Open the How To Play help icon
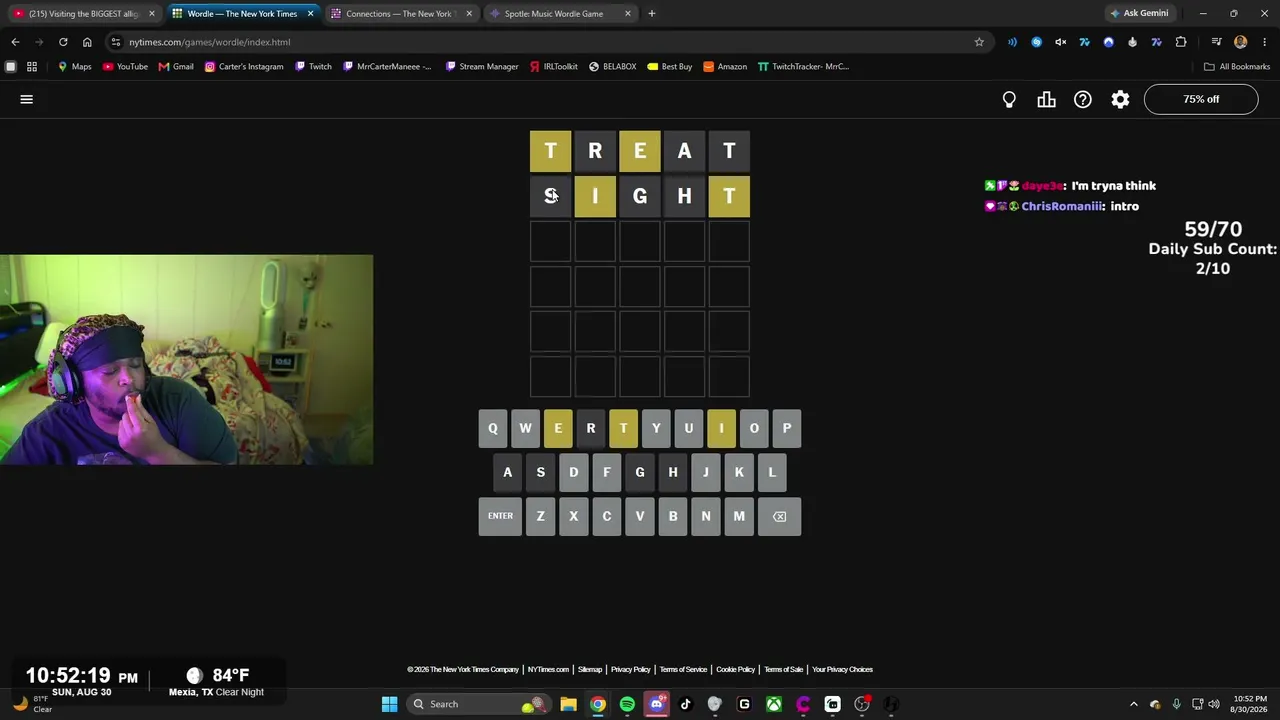 click(x=1083, y=99)
